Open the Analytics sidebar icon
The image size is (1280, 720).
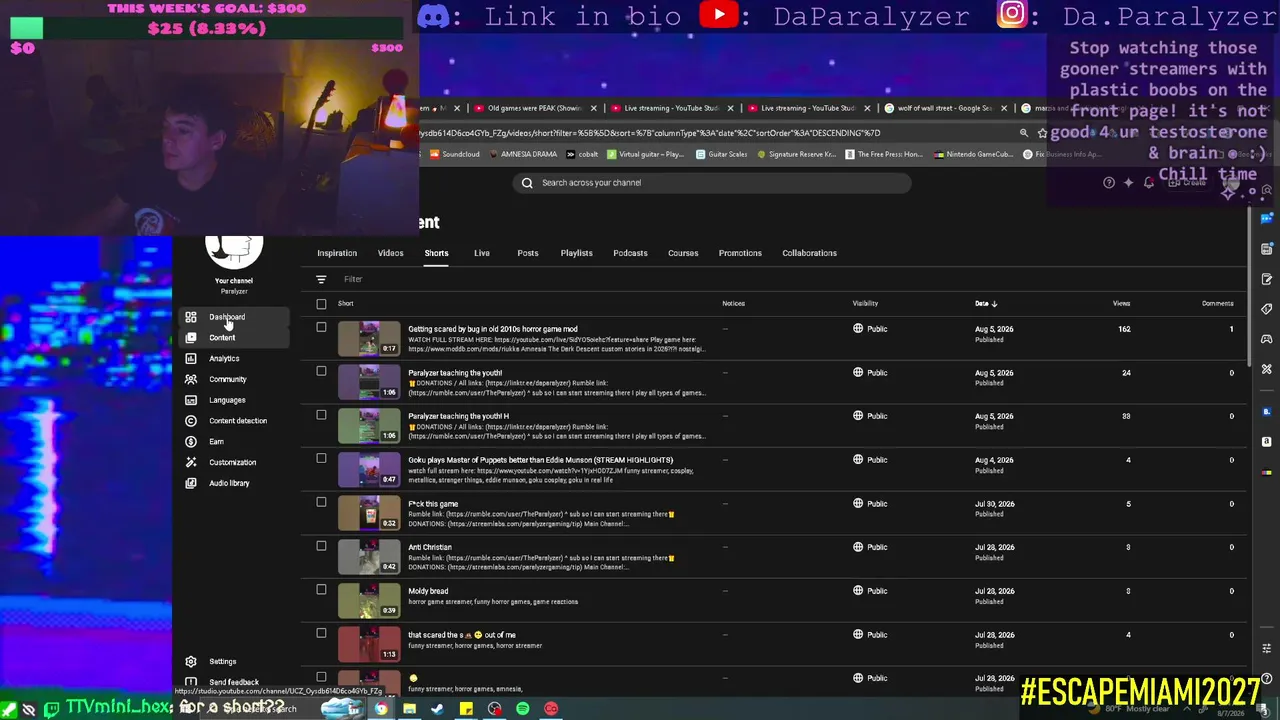click(191, 359)
